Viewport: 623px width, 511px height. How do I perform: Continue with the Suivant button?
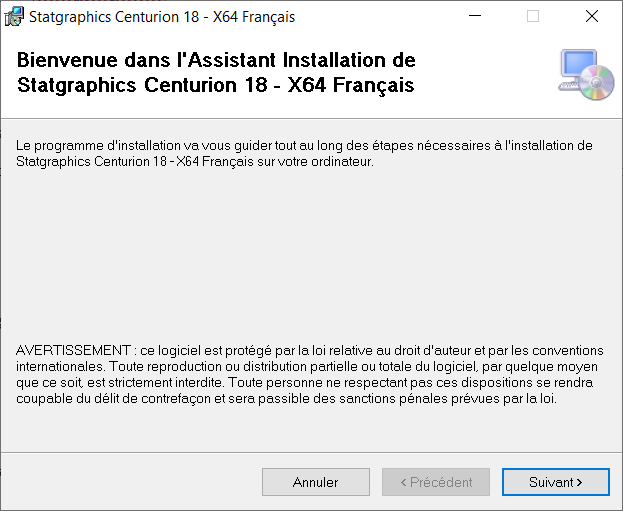[x=555, y=482]
